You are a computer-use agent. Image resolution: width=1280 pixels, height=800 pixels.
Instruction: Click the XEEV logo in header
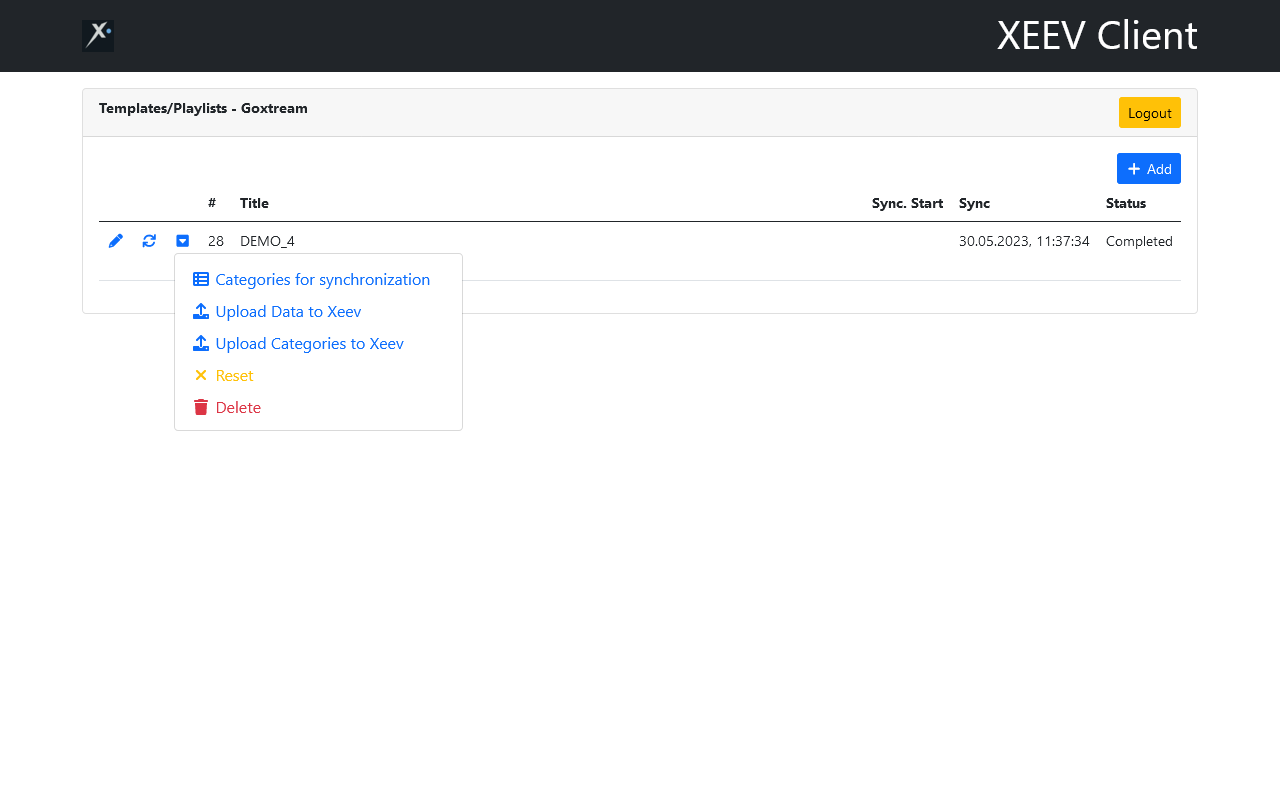click(98, 36)
